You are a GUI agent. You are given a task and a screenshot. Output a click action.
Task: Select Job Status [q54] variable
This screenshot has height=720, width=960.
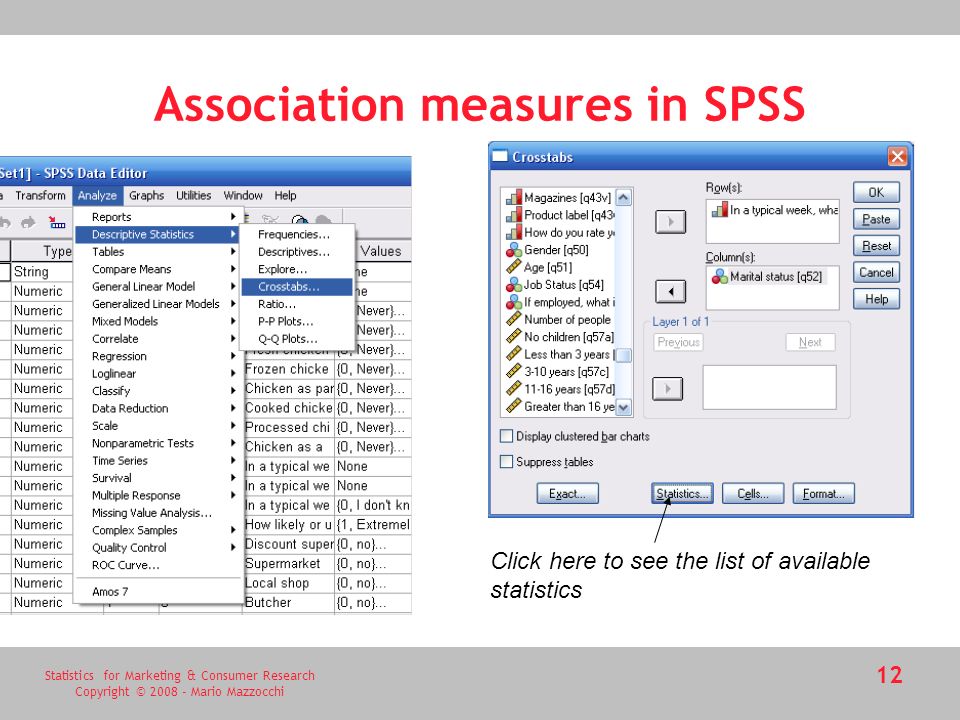click(x=555, y=285)
